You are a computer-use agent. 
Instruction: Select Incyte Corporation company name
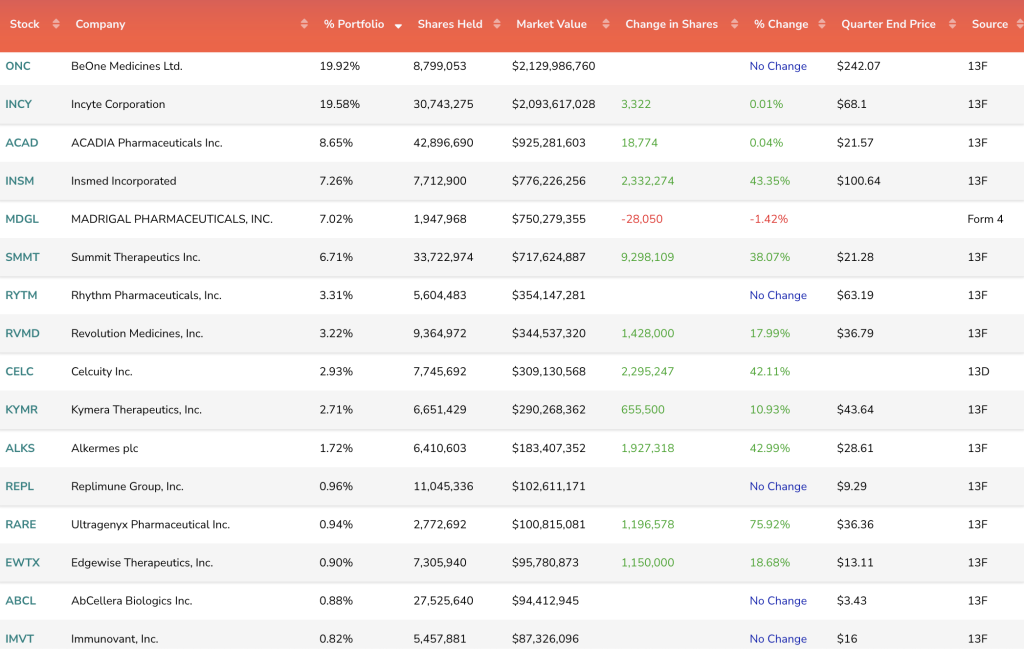pyautogui.click(x=118, y=104)
